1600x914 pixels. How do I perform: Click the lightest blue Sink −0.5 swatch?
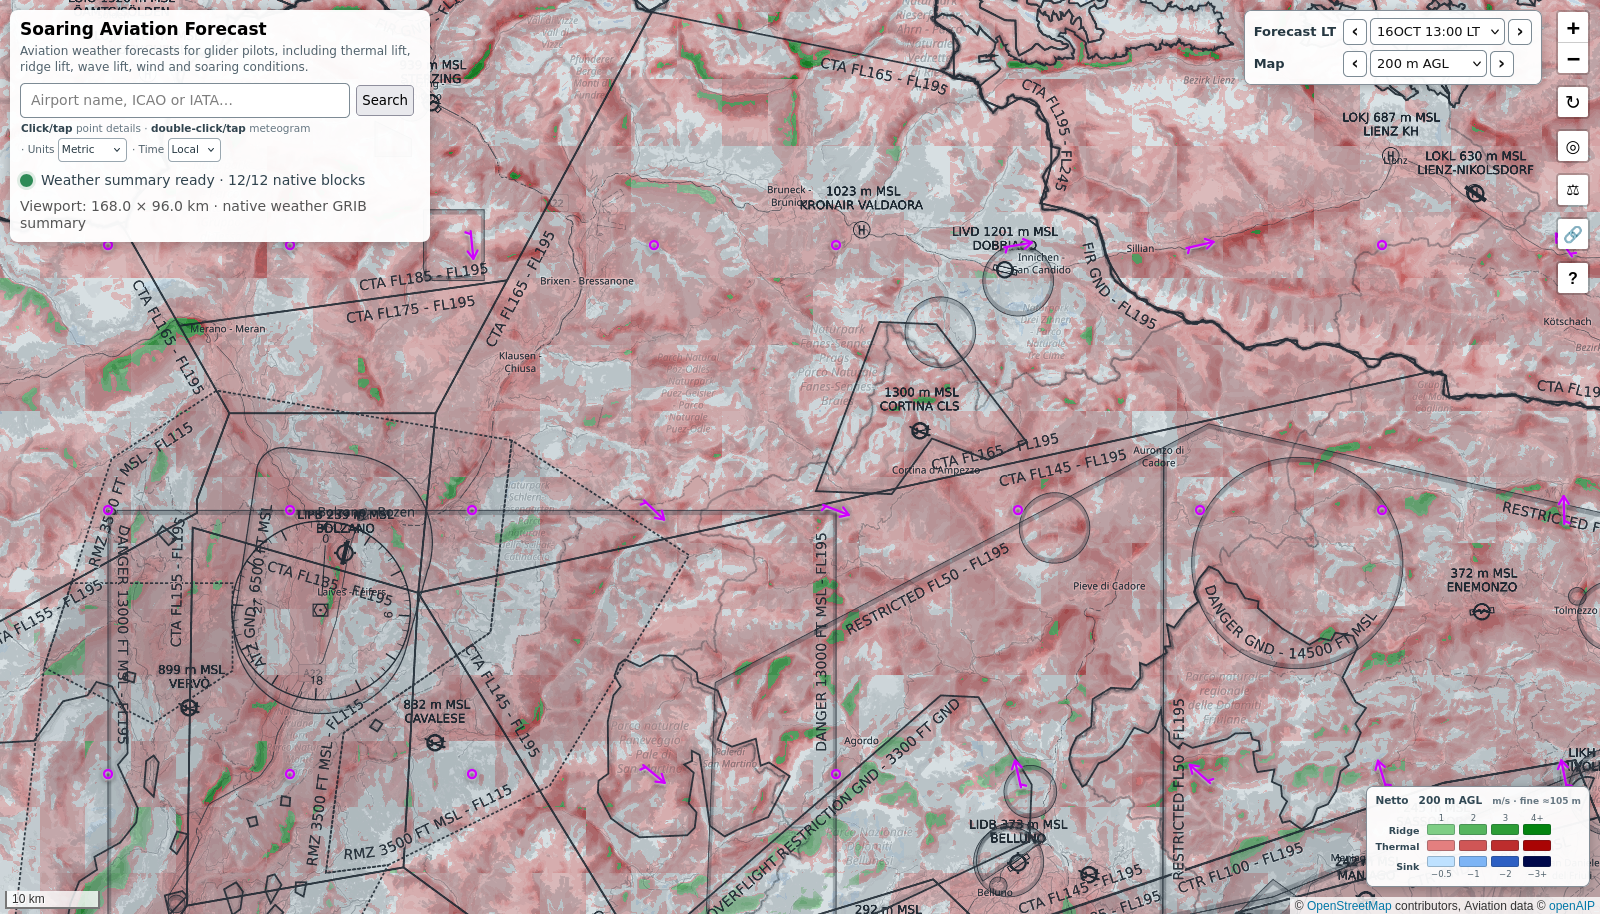(1441, 861)
